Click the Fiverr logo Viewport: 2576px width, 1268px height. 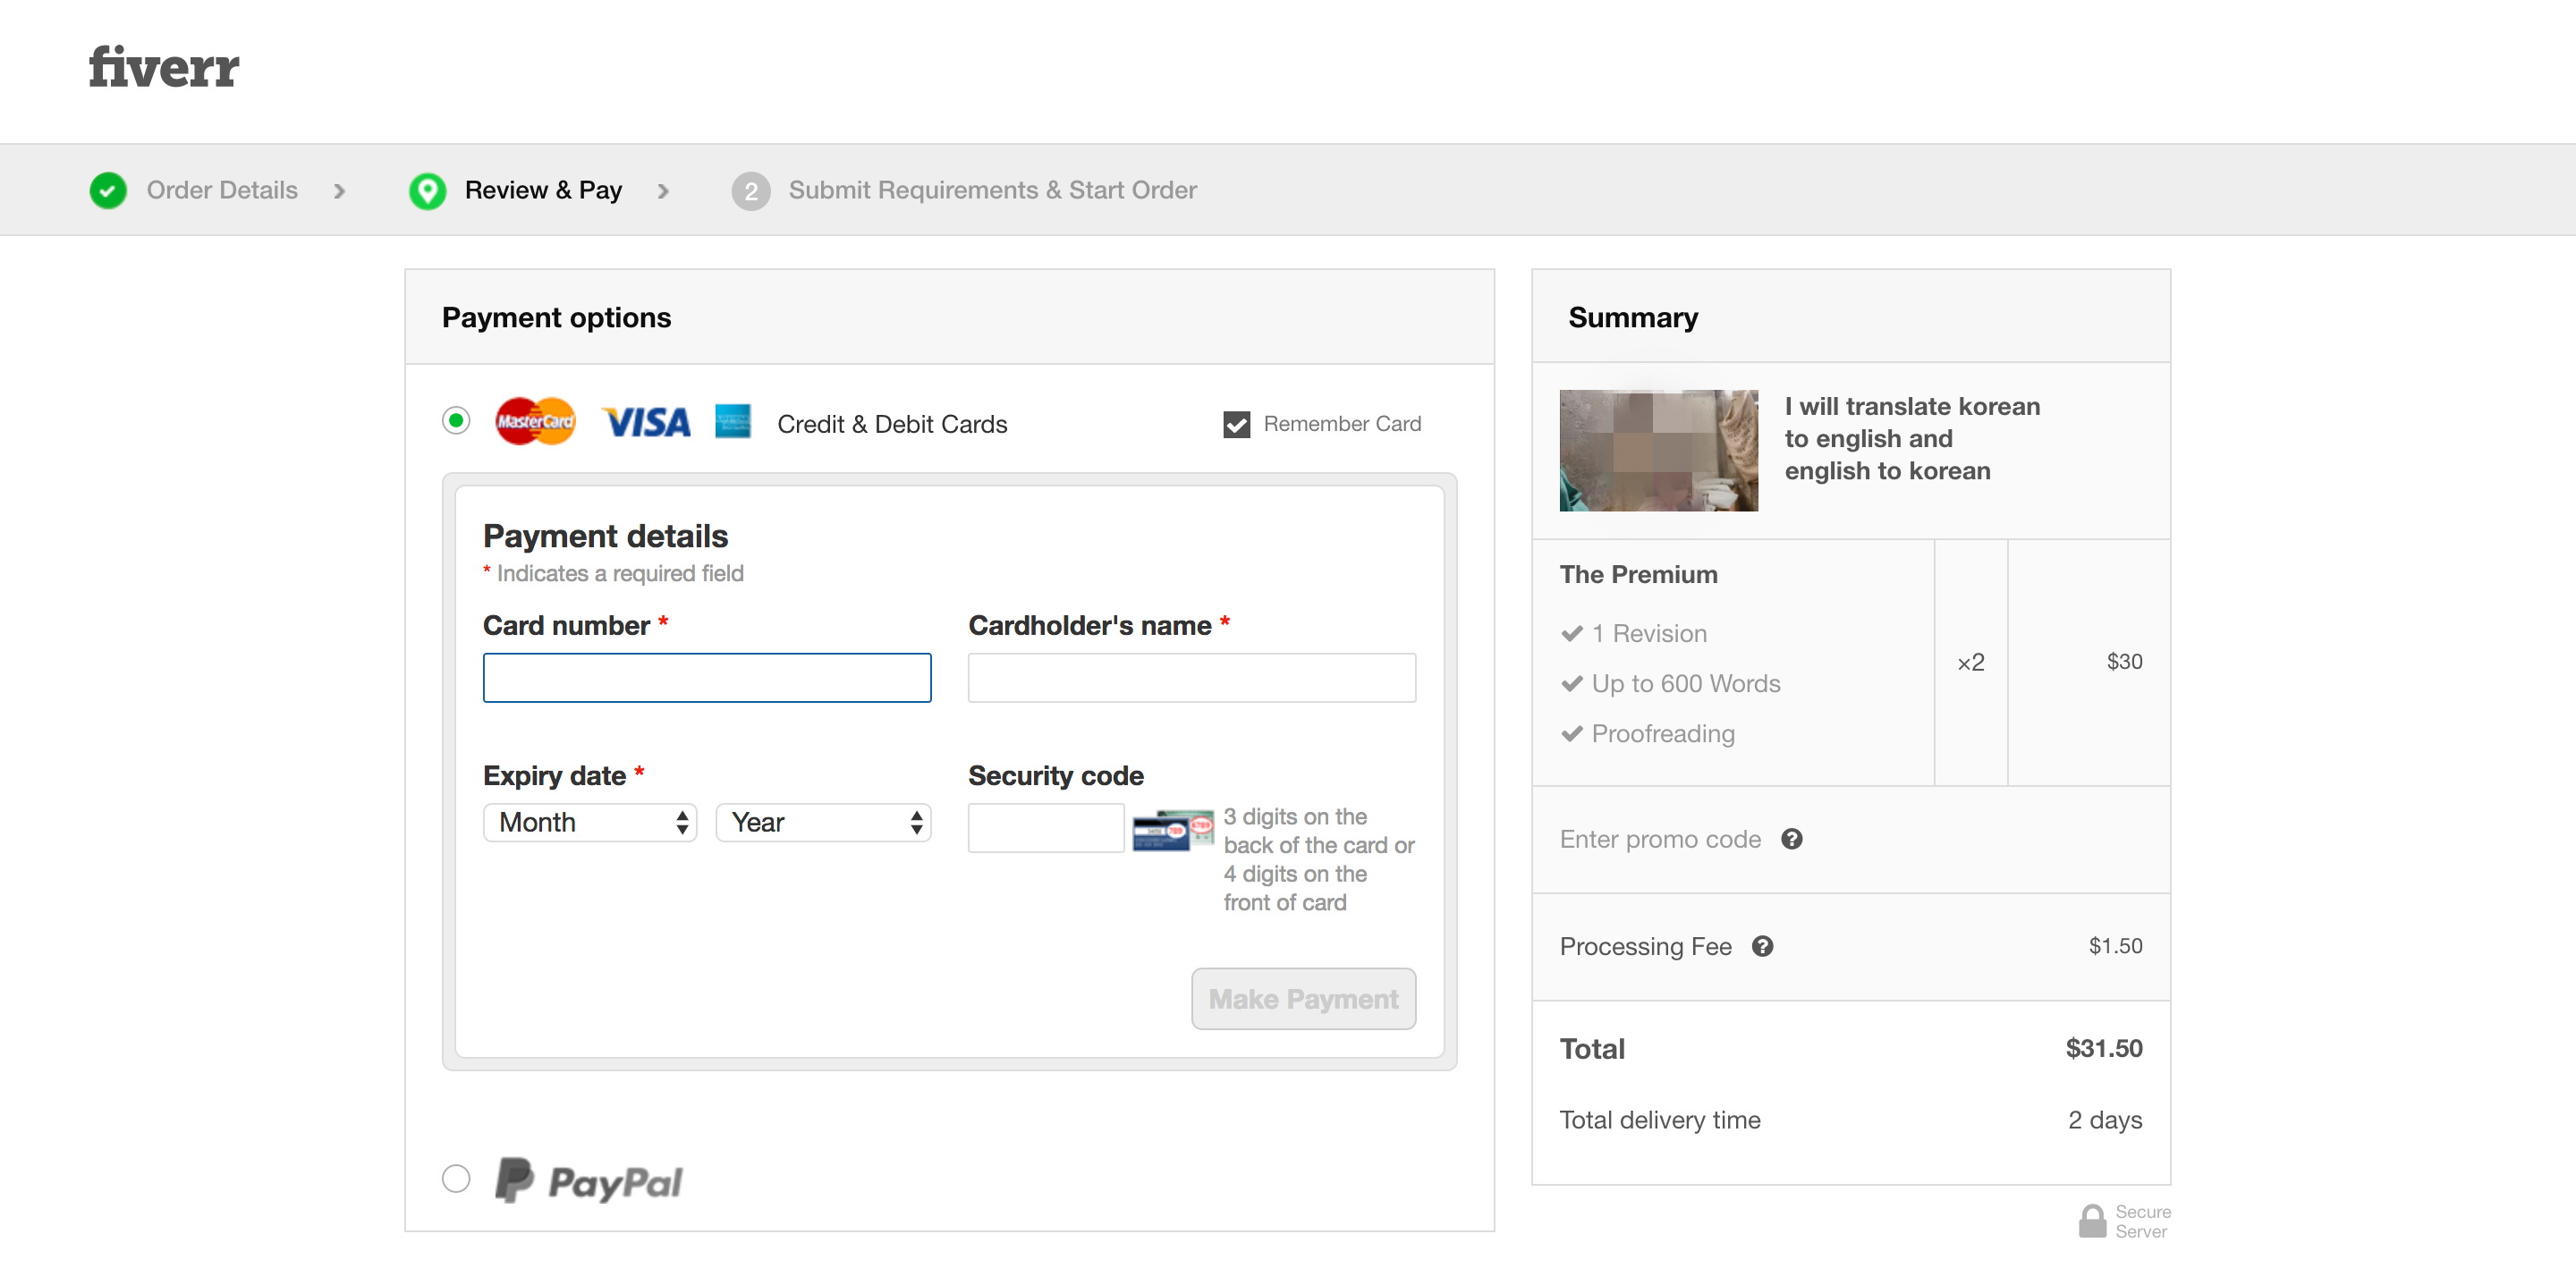tap(164, 67)
